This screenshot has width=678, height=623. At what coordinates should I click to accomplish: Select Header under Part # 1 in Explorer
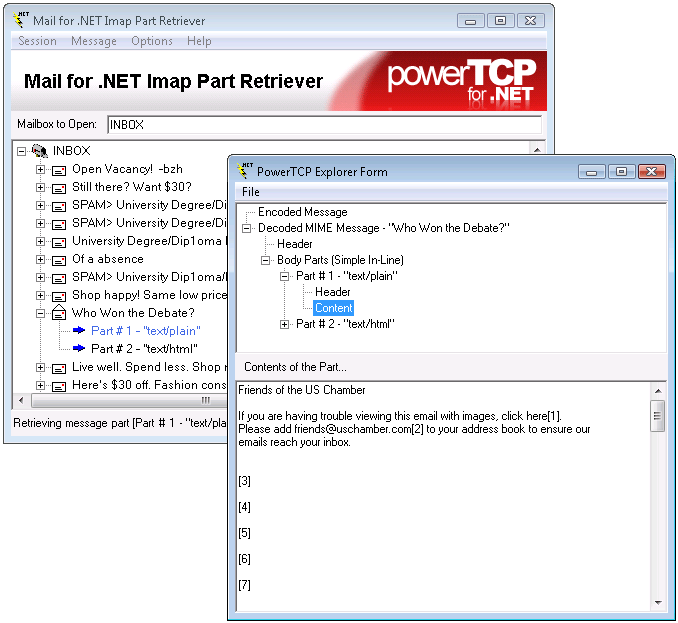(x=333, y=292)
